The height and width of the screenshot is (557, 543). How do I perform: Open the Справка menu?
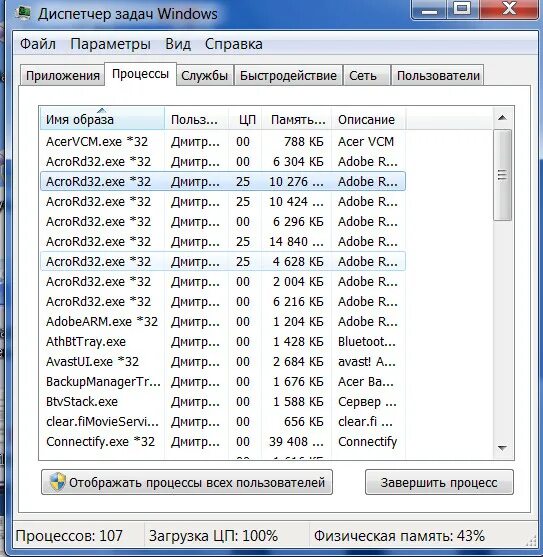[x=234, y=44]
